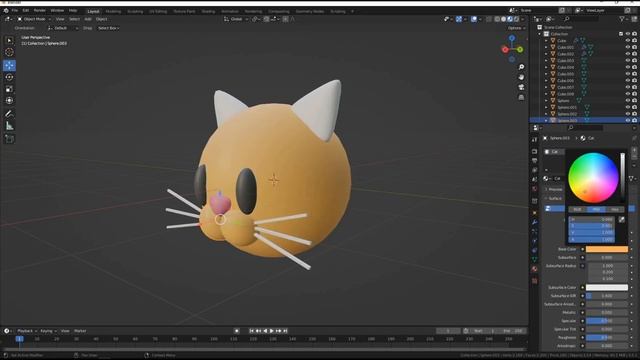Viewport: 640px width, 360px height.
Task: Hide Cube object with its eye icon
Action: pos(628,40)
